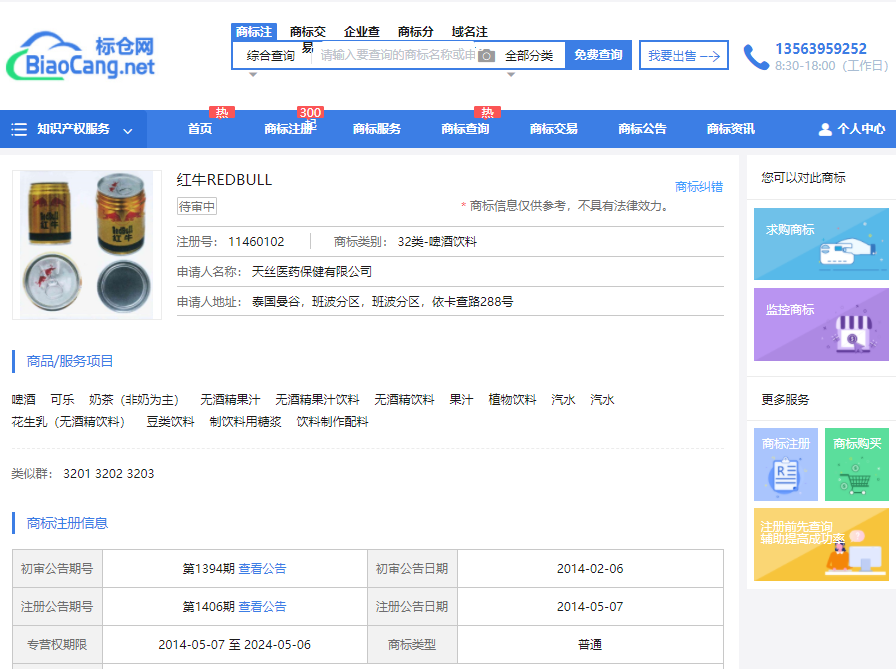The height and width of the screenshot is (669, 896).
Task: Open 查看公告 link for 第1394期
Action: point(262,569)
